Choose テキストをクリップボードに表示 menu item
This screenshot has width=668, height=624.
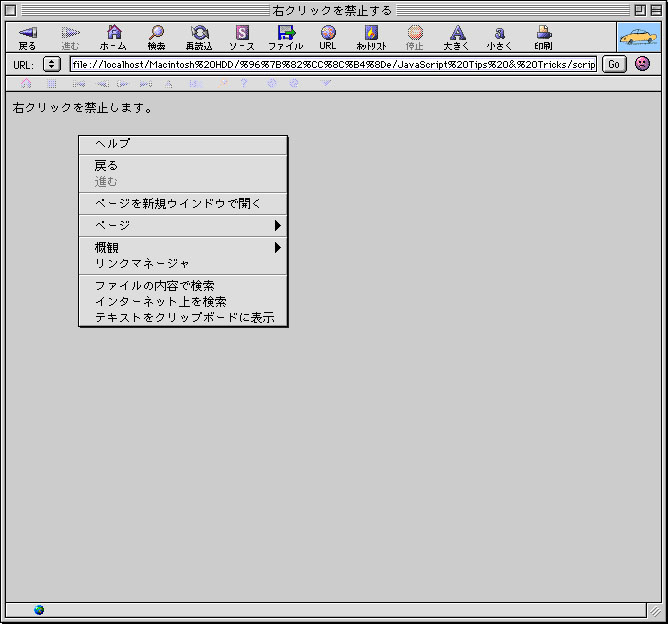click(183, 318)
